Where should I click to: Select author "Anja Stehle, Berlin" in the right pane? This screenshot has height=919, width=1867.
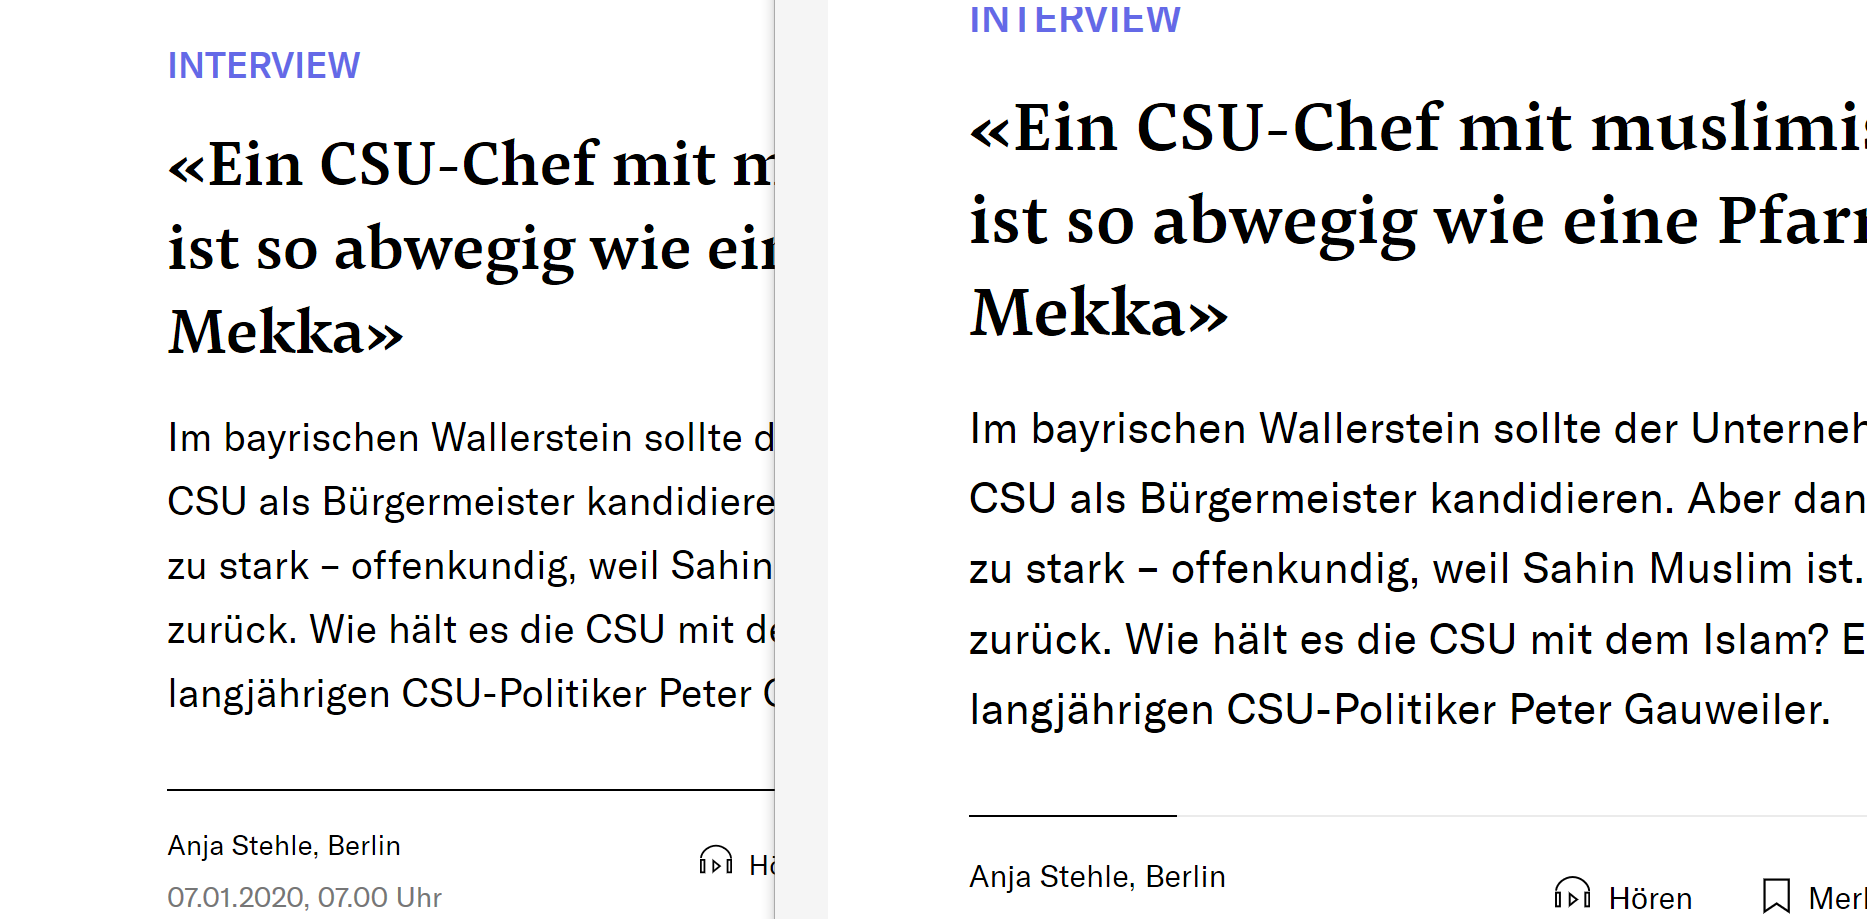click(x=1097, y=877)
